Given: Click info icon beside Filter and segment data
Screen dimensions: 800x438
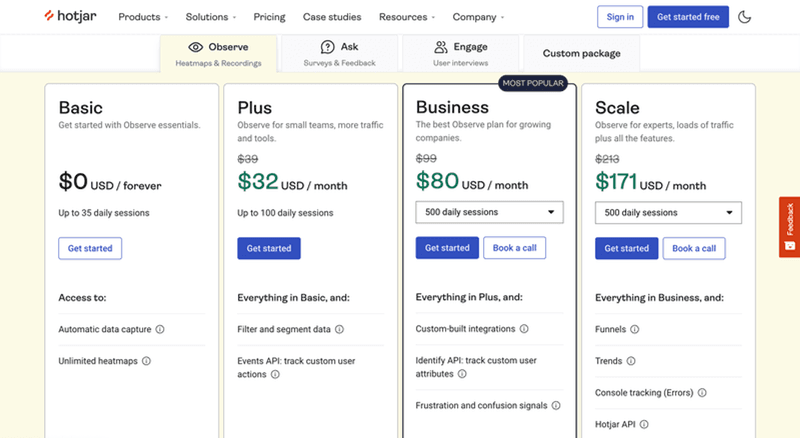Looking at the screenshot, I should click(340, 329).
